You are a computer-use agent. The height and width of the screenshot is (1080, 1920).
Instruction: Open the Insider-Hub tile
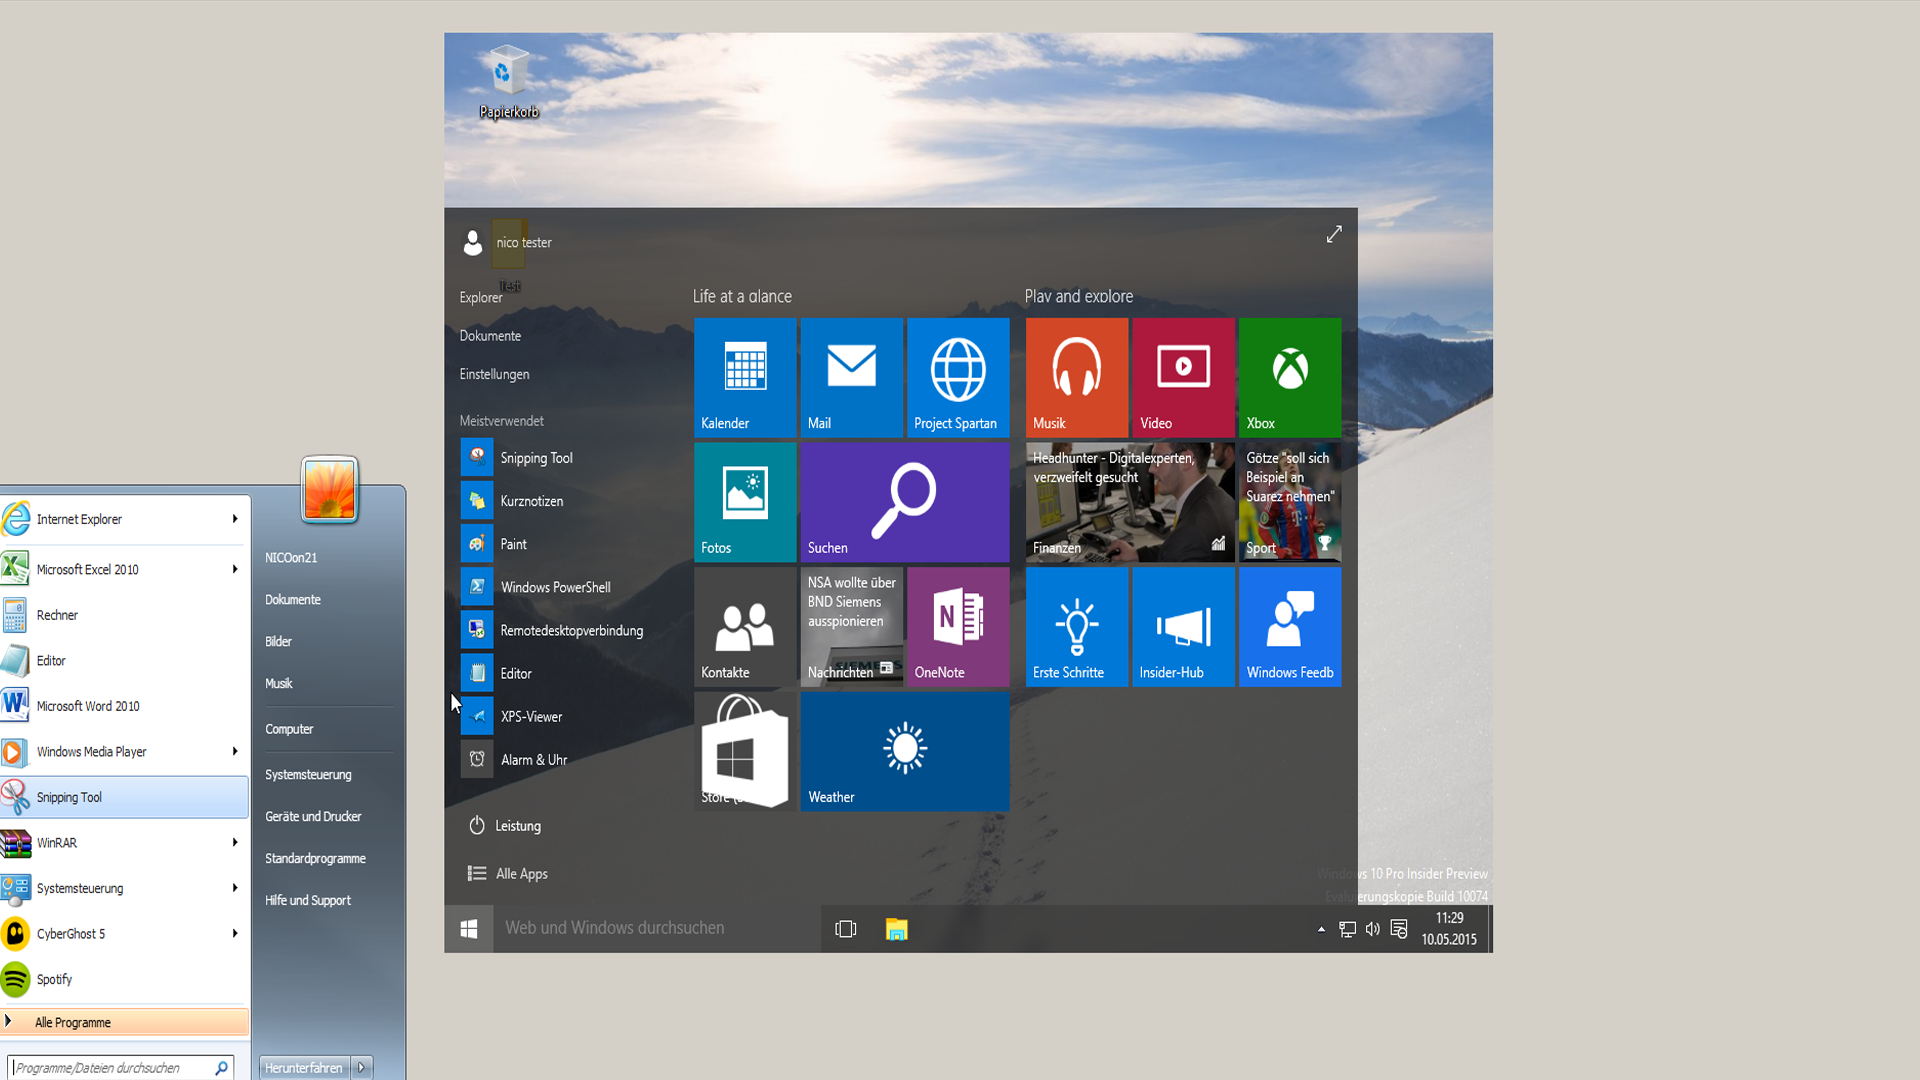click(1183, 627)
